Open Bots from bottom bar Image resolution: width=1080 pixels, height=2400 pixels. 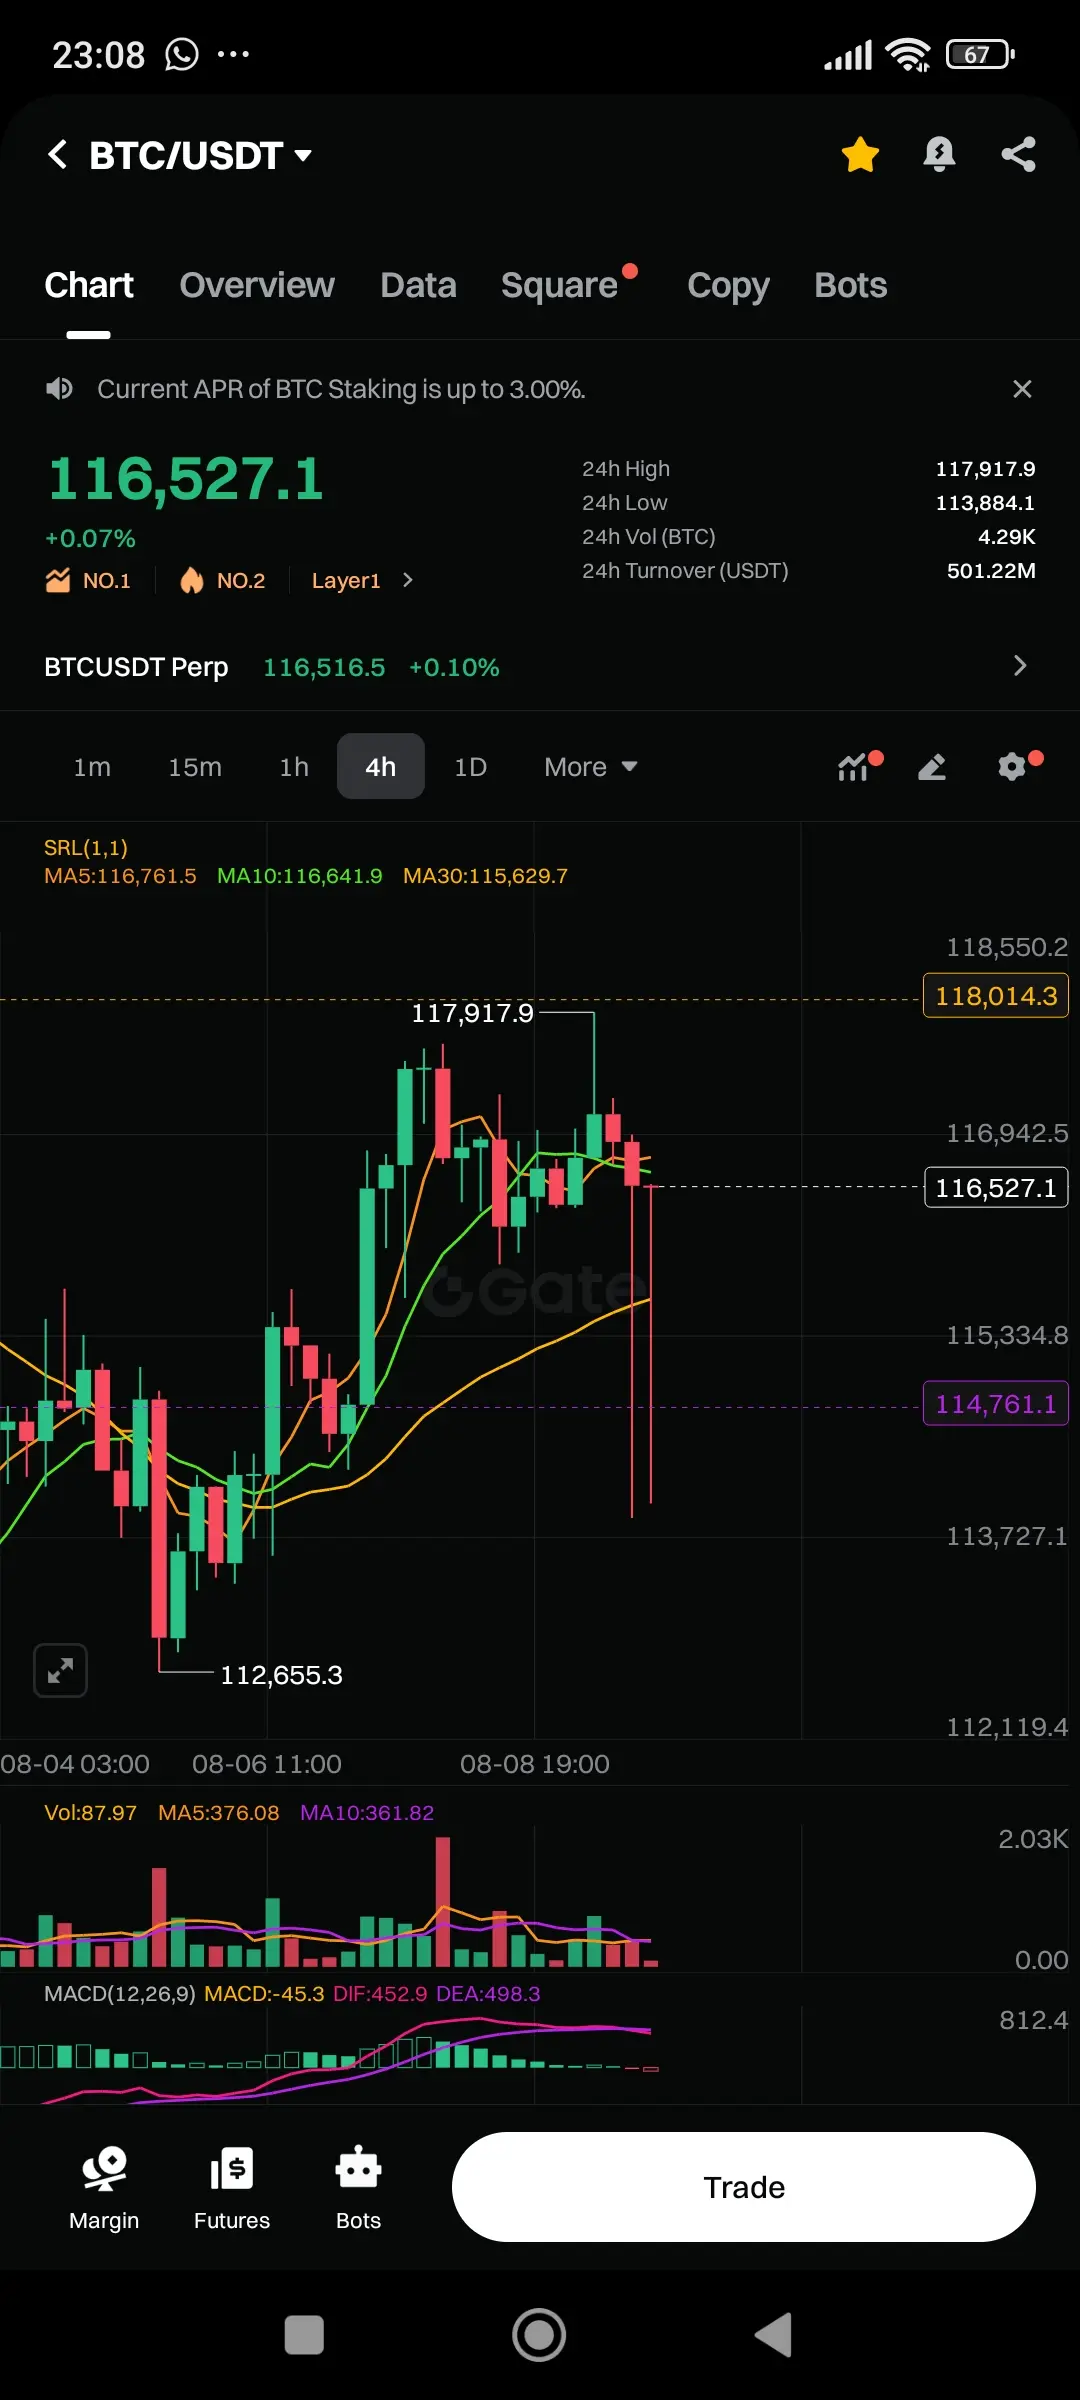[358, 2188]
